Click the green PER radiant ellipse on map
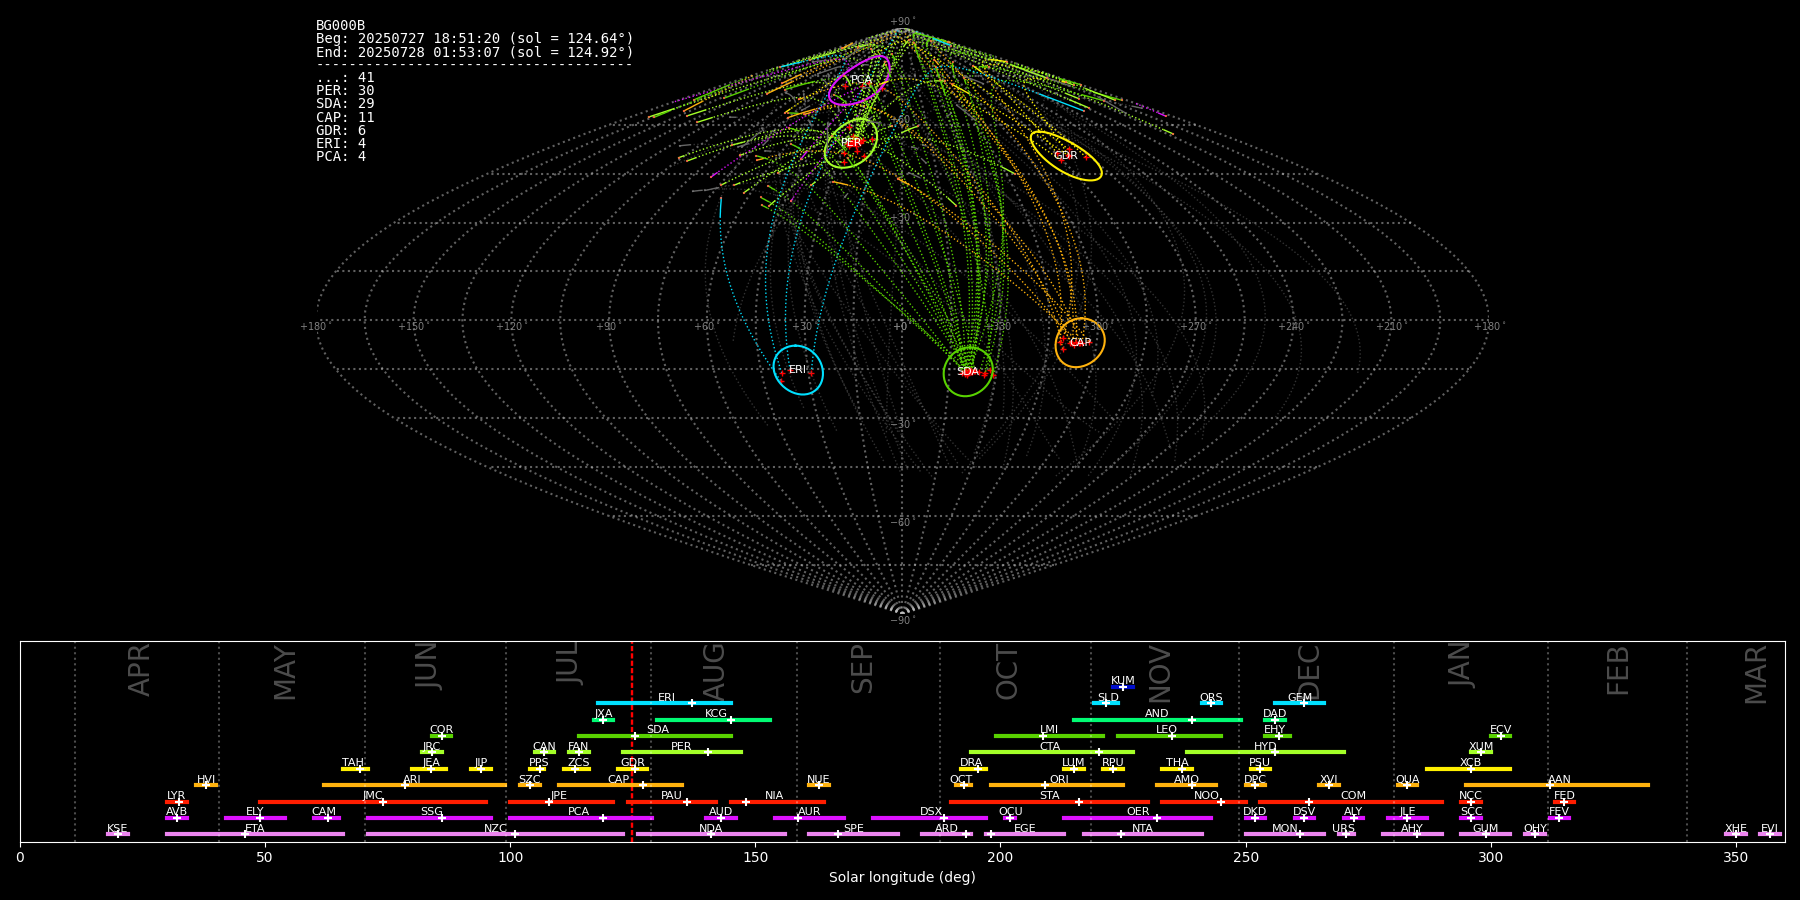 point(851,143)
